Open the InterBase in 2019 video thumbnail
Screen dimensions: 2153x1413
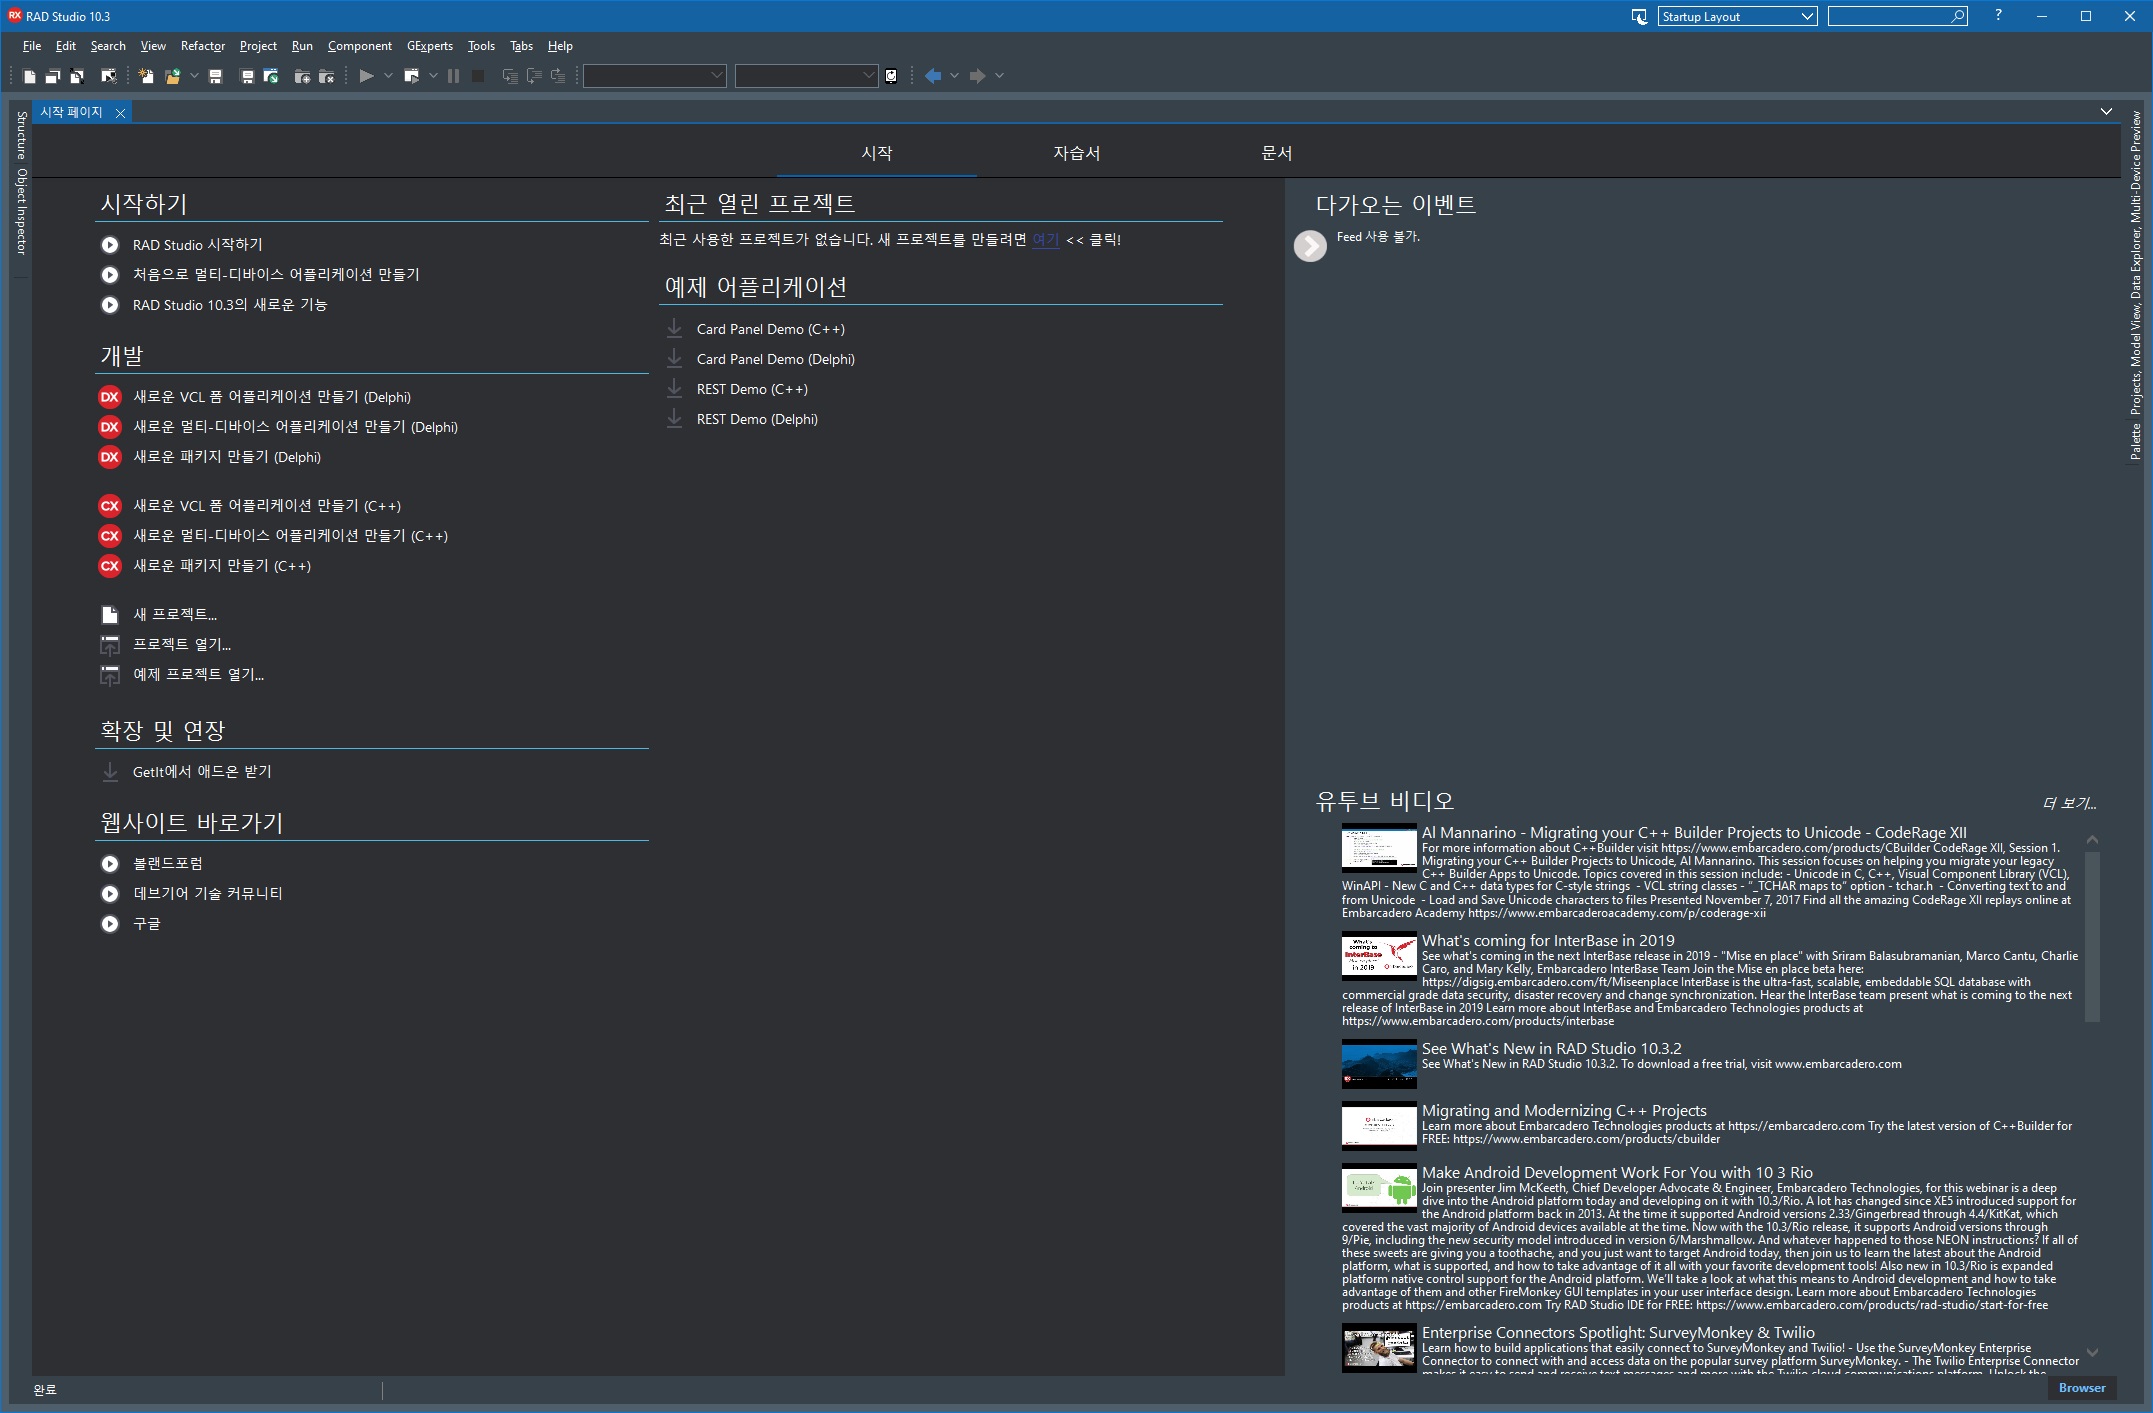pyautogui.click(x=1379, y=956)
